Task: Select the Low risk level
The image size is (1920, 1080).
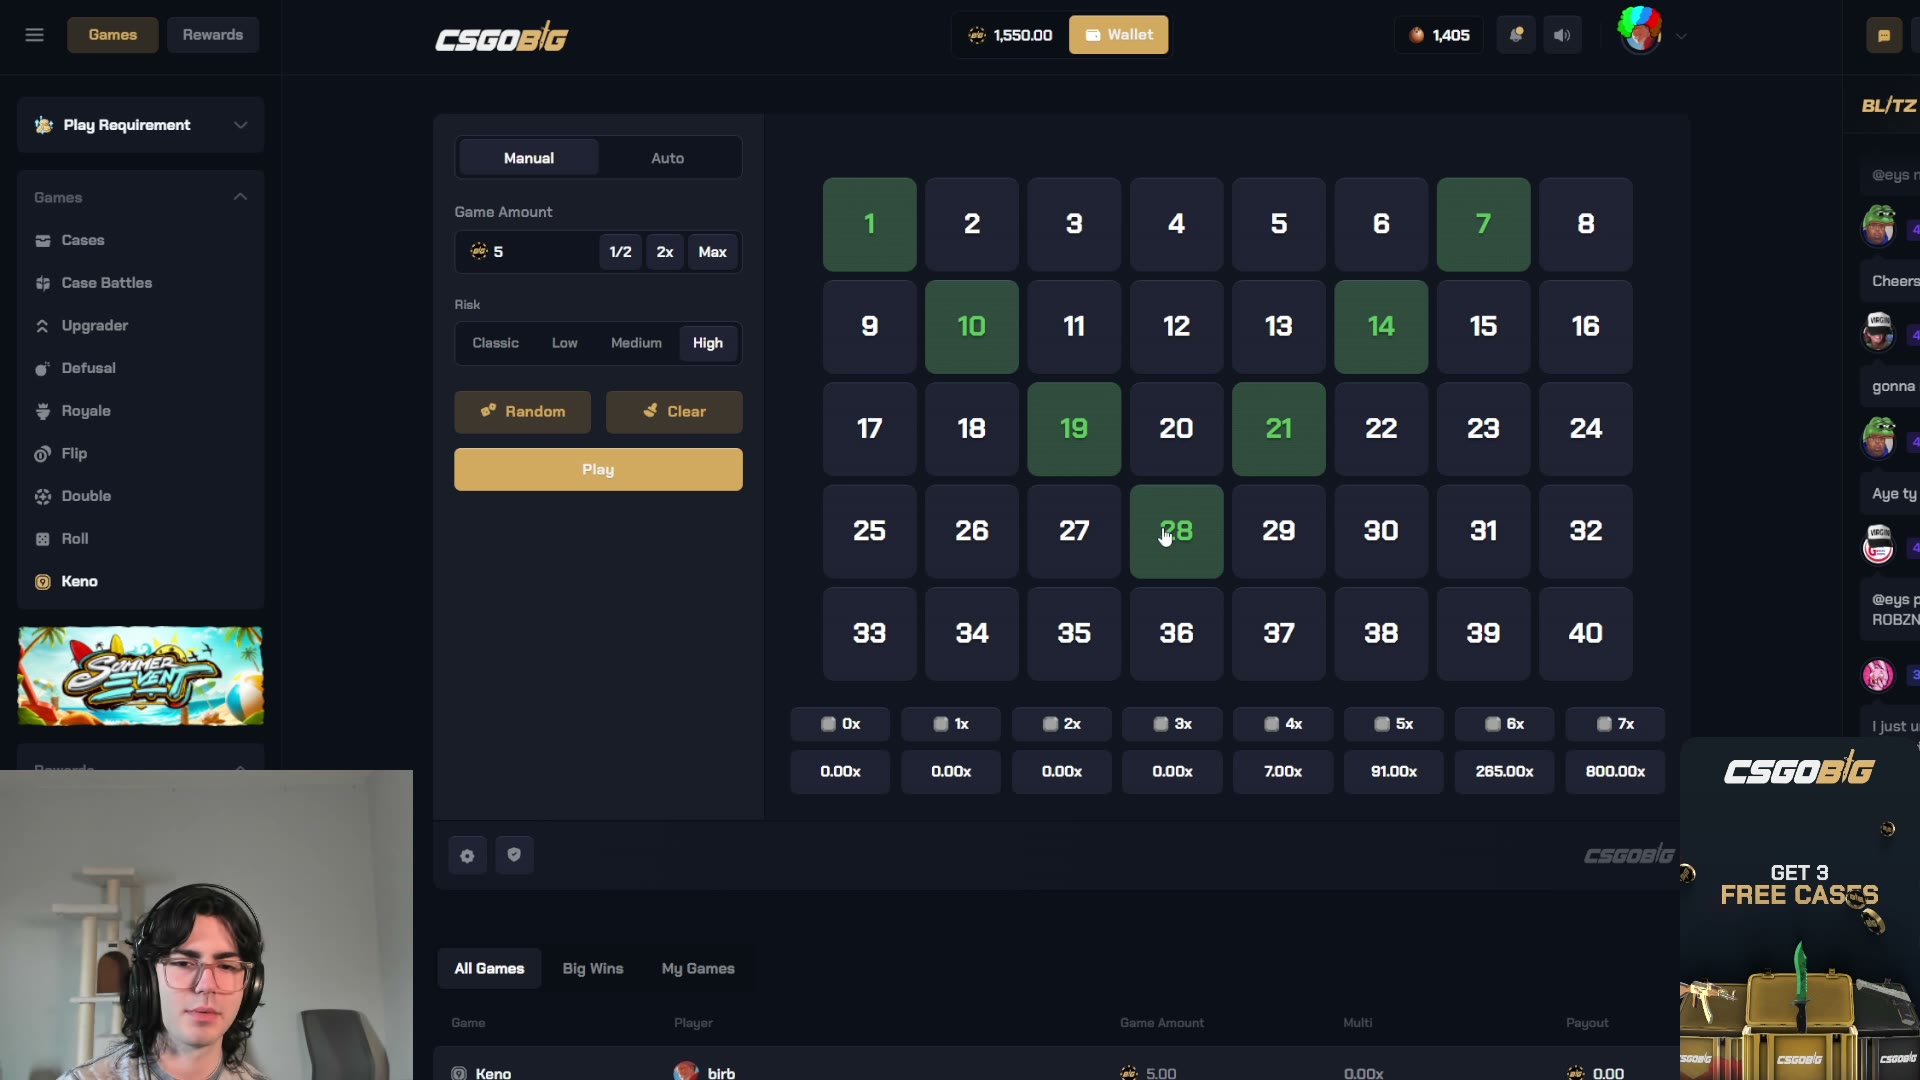Action: (x=565, y=343)
